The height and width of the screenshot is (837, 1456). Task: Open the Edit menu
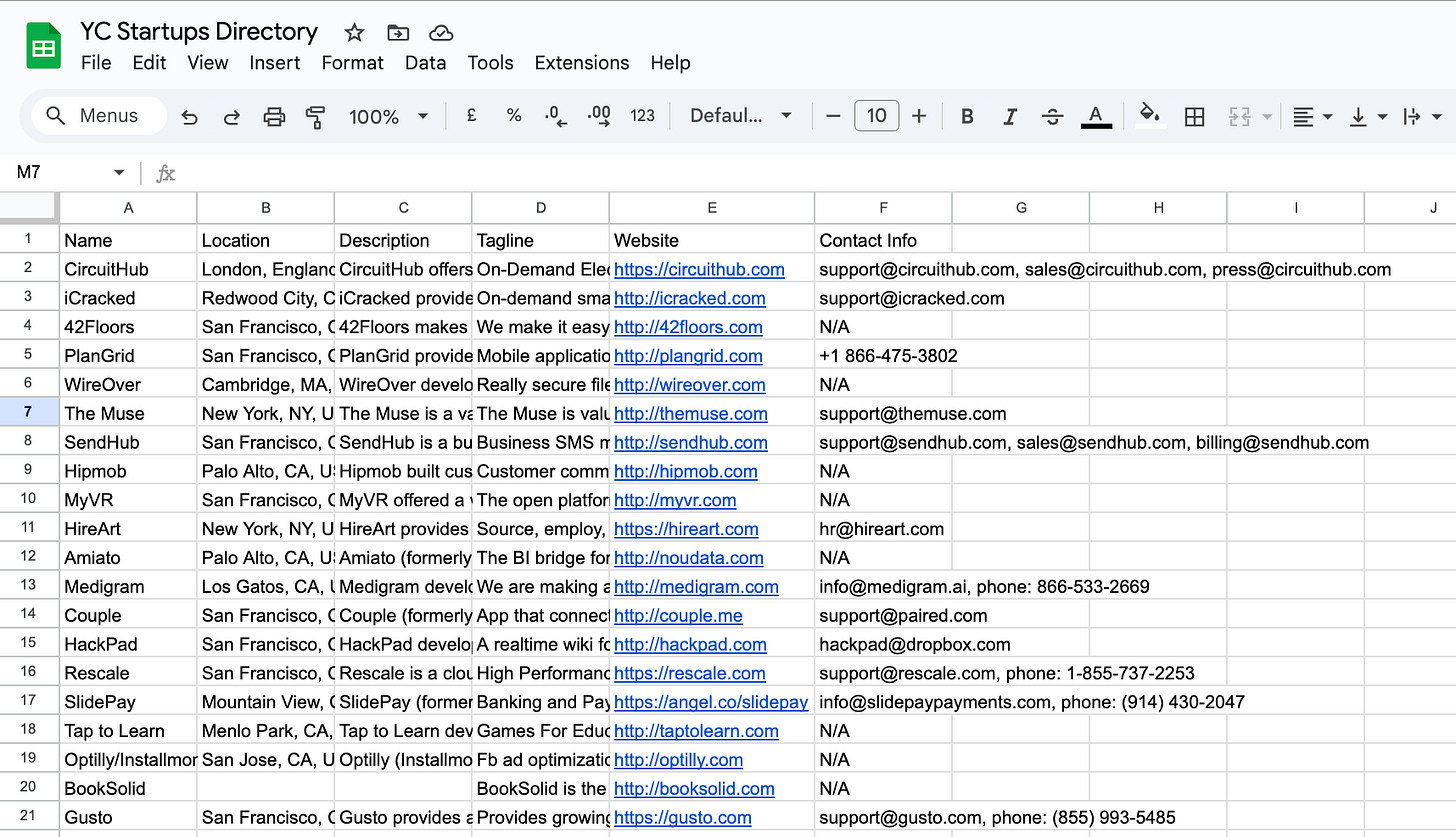149,63
